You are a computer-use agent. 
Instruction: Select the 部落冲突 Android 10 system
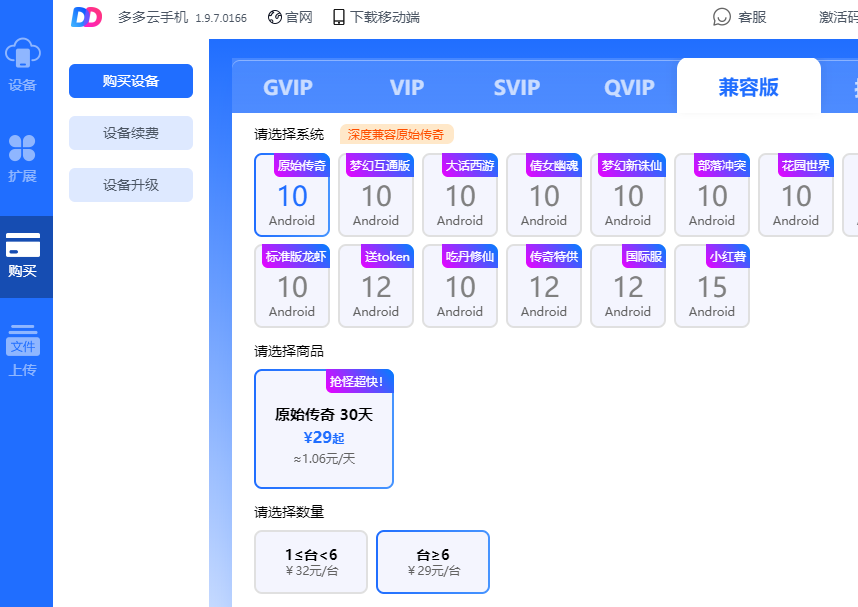[x=712, y=195]
